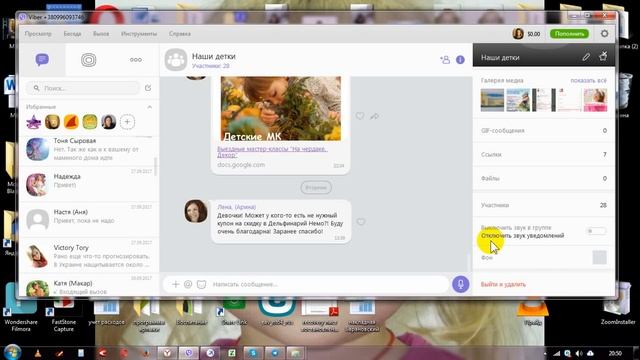Like the Детские МК link message
Image resolution: width=640 pixels, height=360 pixels.
tap(360, 116)
